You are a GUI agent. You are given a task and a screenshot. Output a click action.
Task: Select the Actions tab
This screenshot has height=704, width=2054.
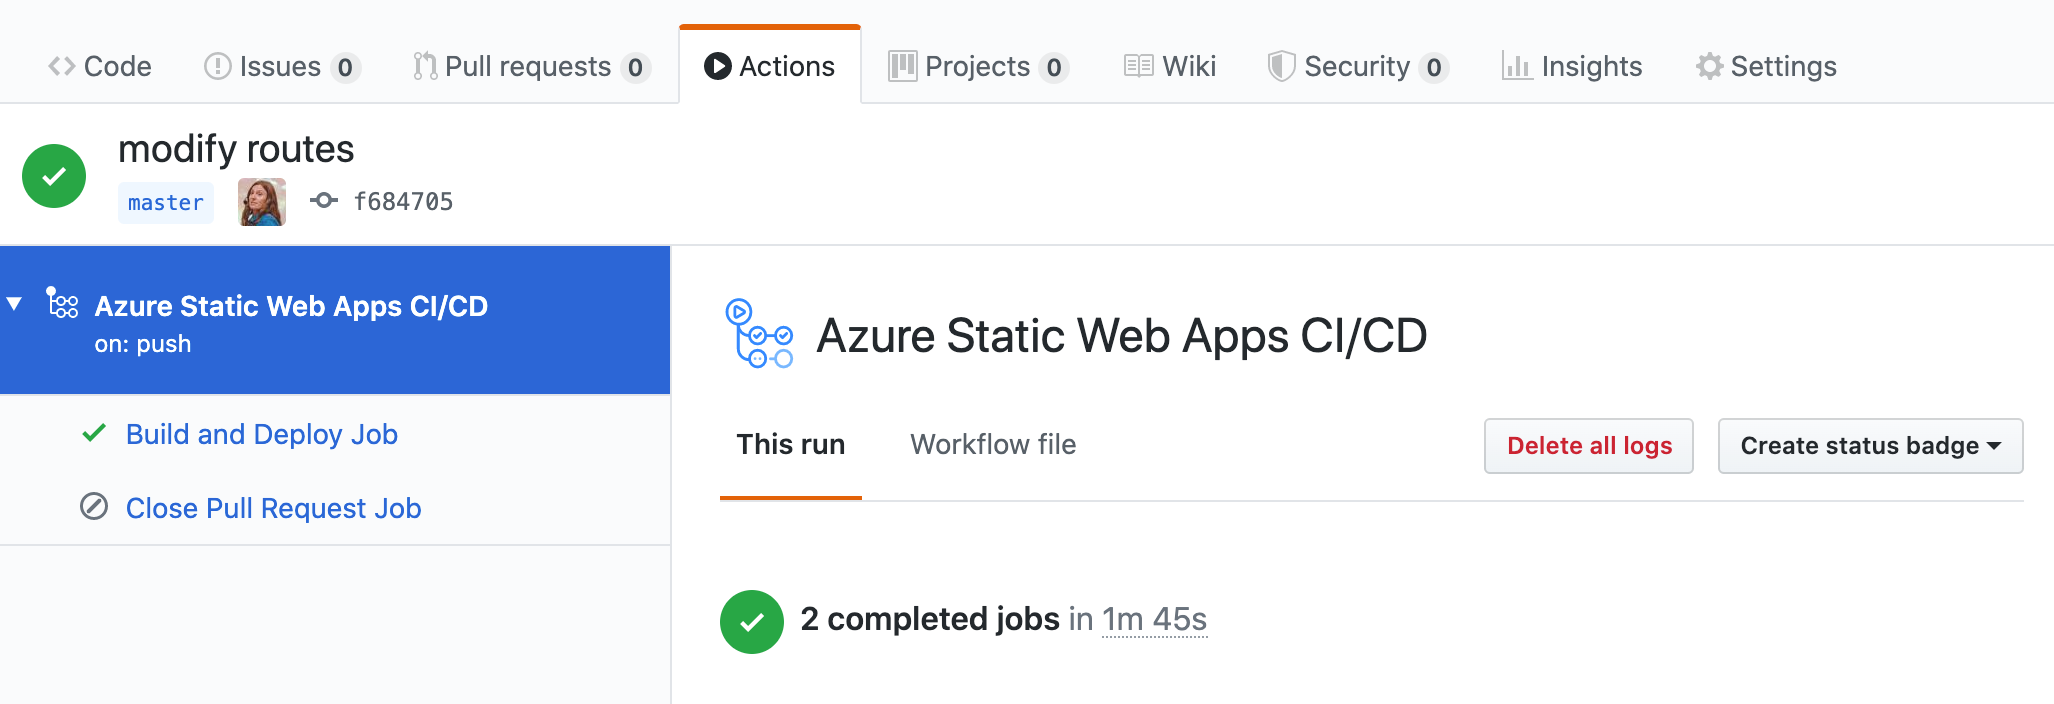point(770,66)
